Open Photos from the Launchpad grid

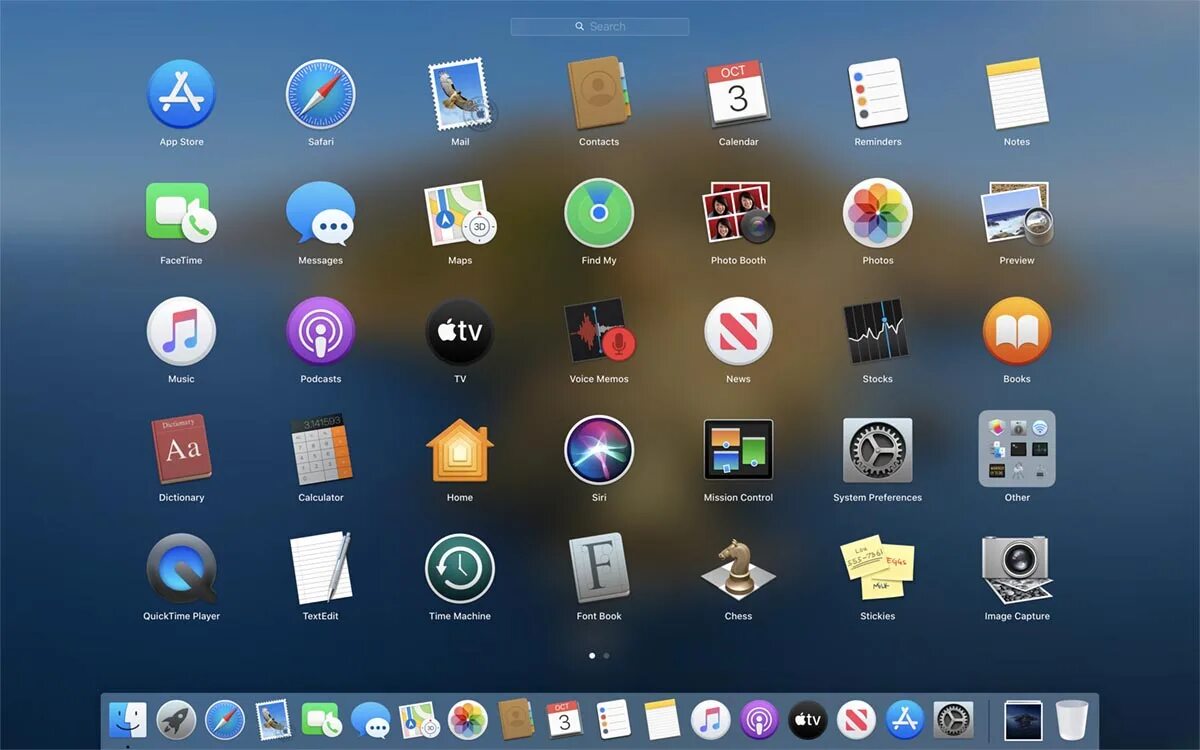877,213
